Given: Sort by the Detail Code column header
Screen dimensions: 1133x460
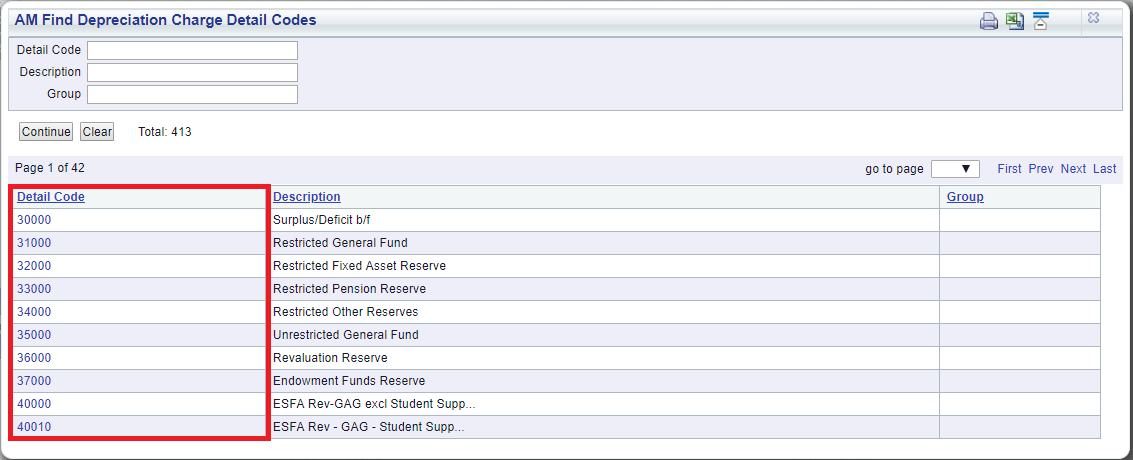Looking at the screenshot, I should 51,197.
